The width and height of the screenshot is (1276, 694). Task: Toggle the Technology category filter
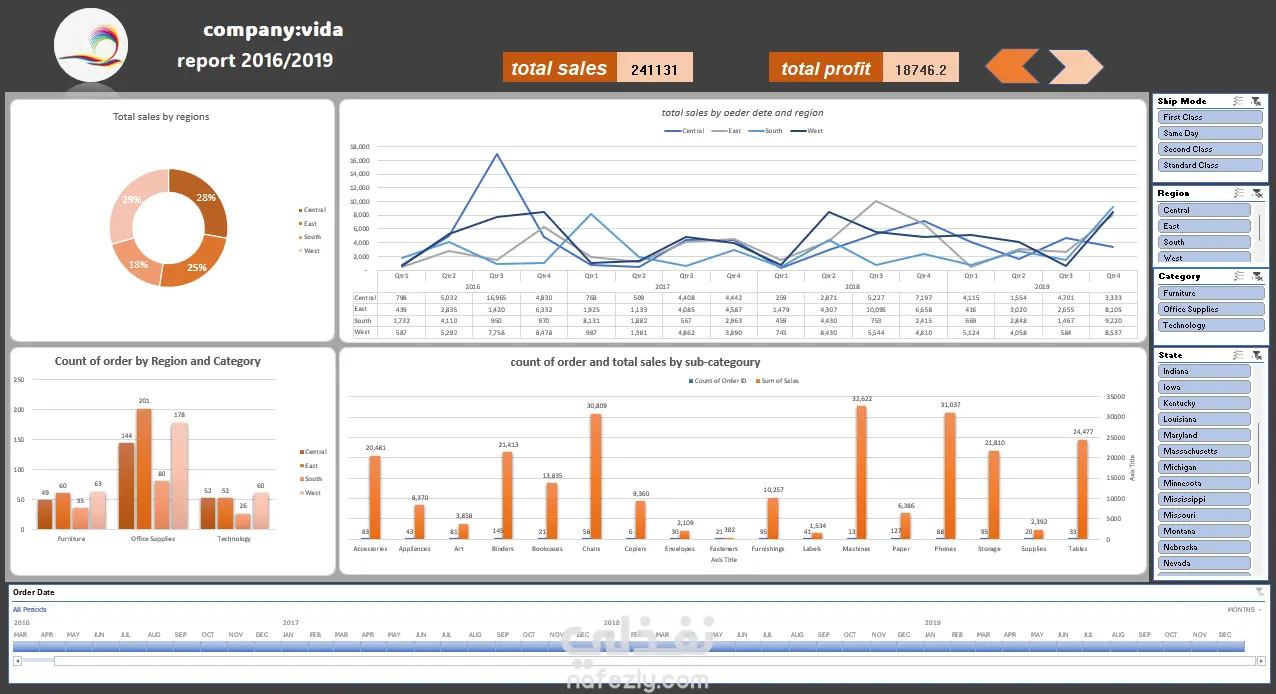(x=1211, y=325)
